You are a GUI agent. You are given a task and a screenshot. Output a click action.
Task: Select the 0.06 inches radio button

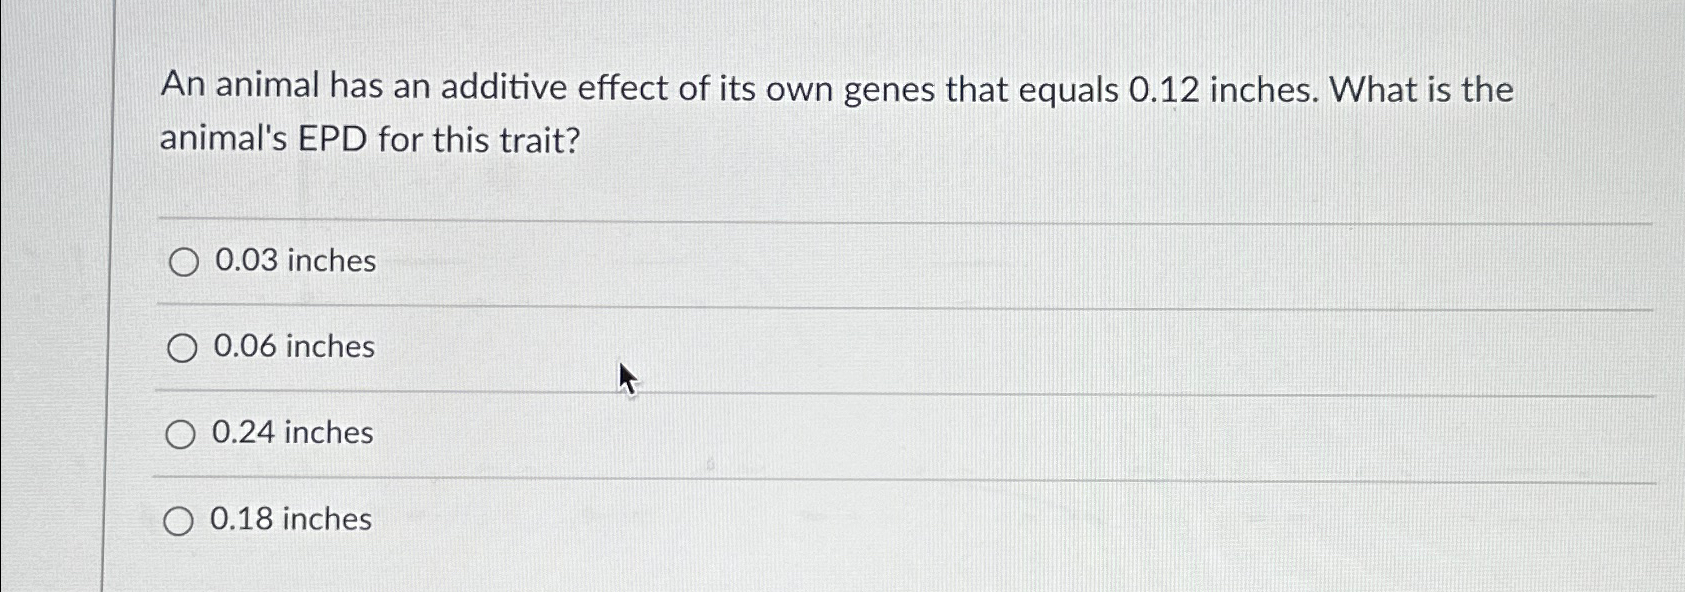pos(181,349)
